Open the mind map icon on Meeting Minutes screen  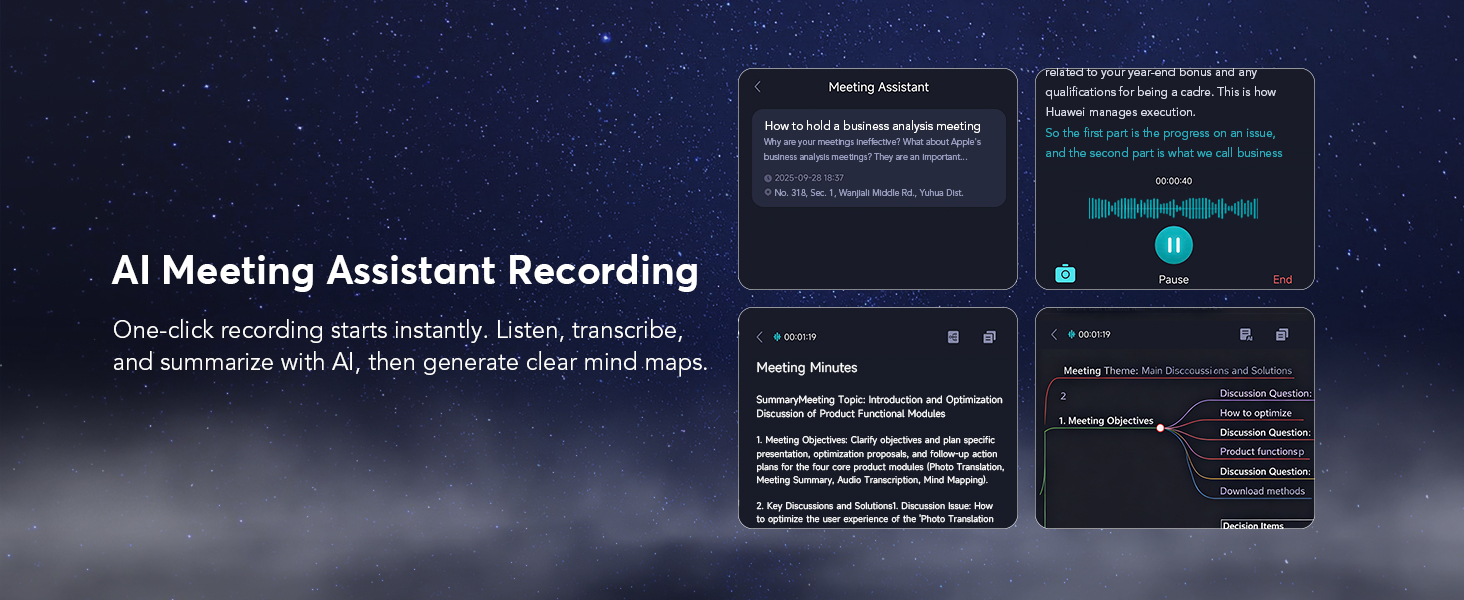click(953, 337)
